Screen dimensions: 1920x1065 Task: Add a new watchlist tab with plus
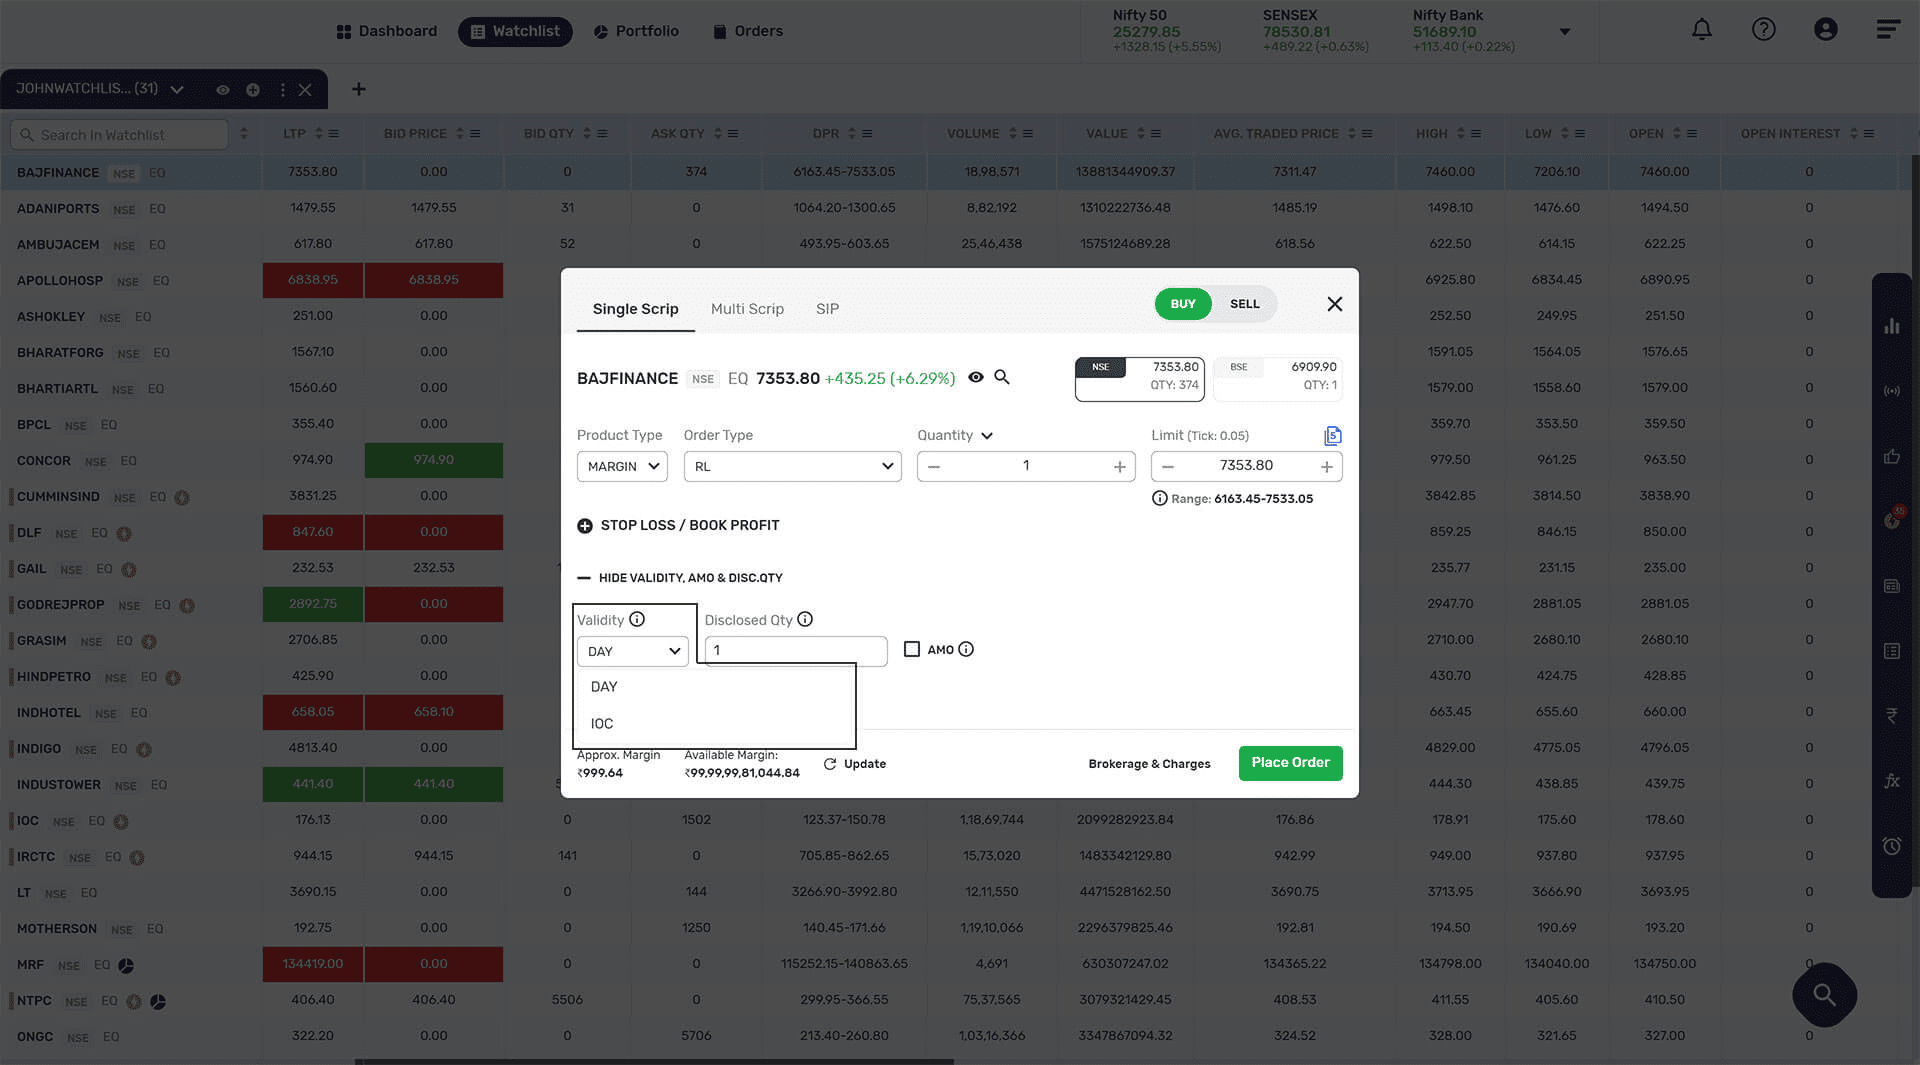(x=358, y=89)
